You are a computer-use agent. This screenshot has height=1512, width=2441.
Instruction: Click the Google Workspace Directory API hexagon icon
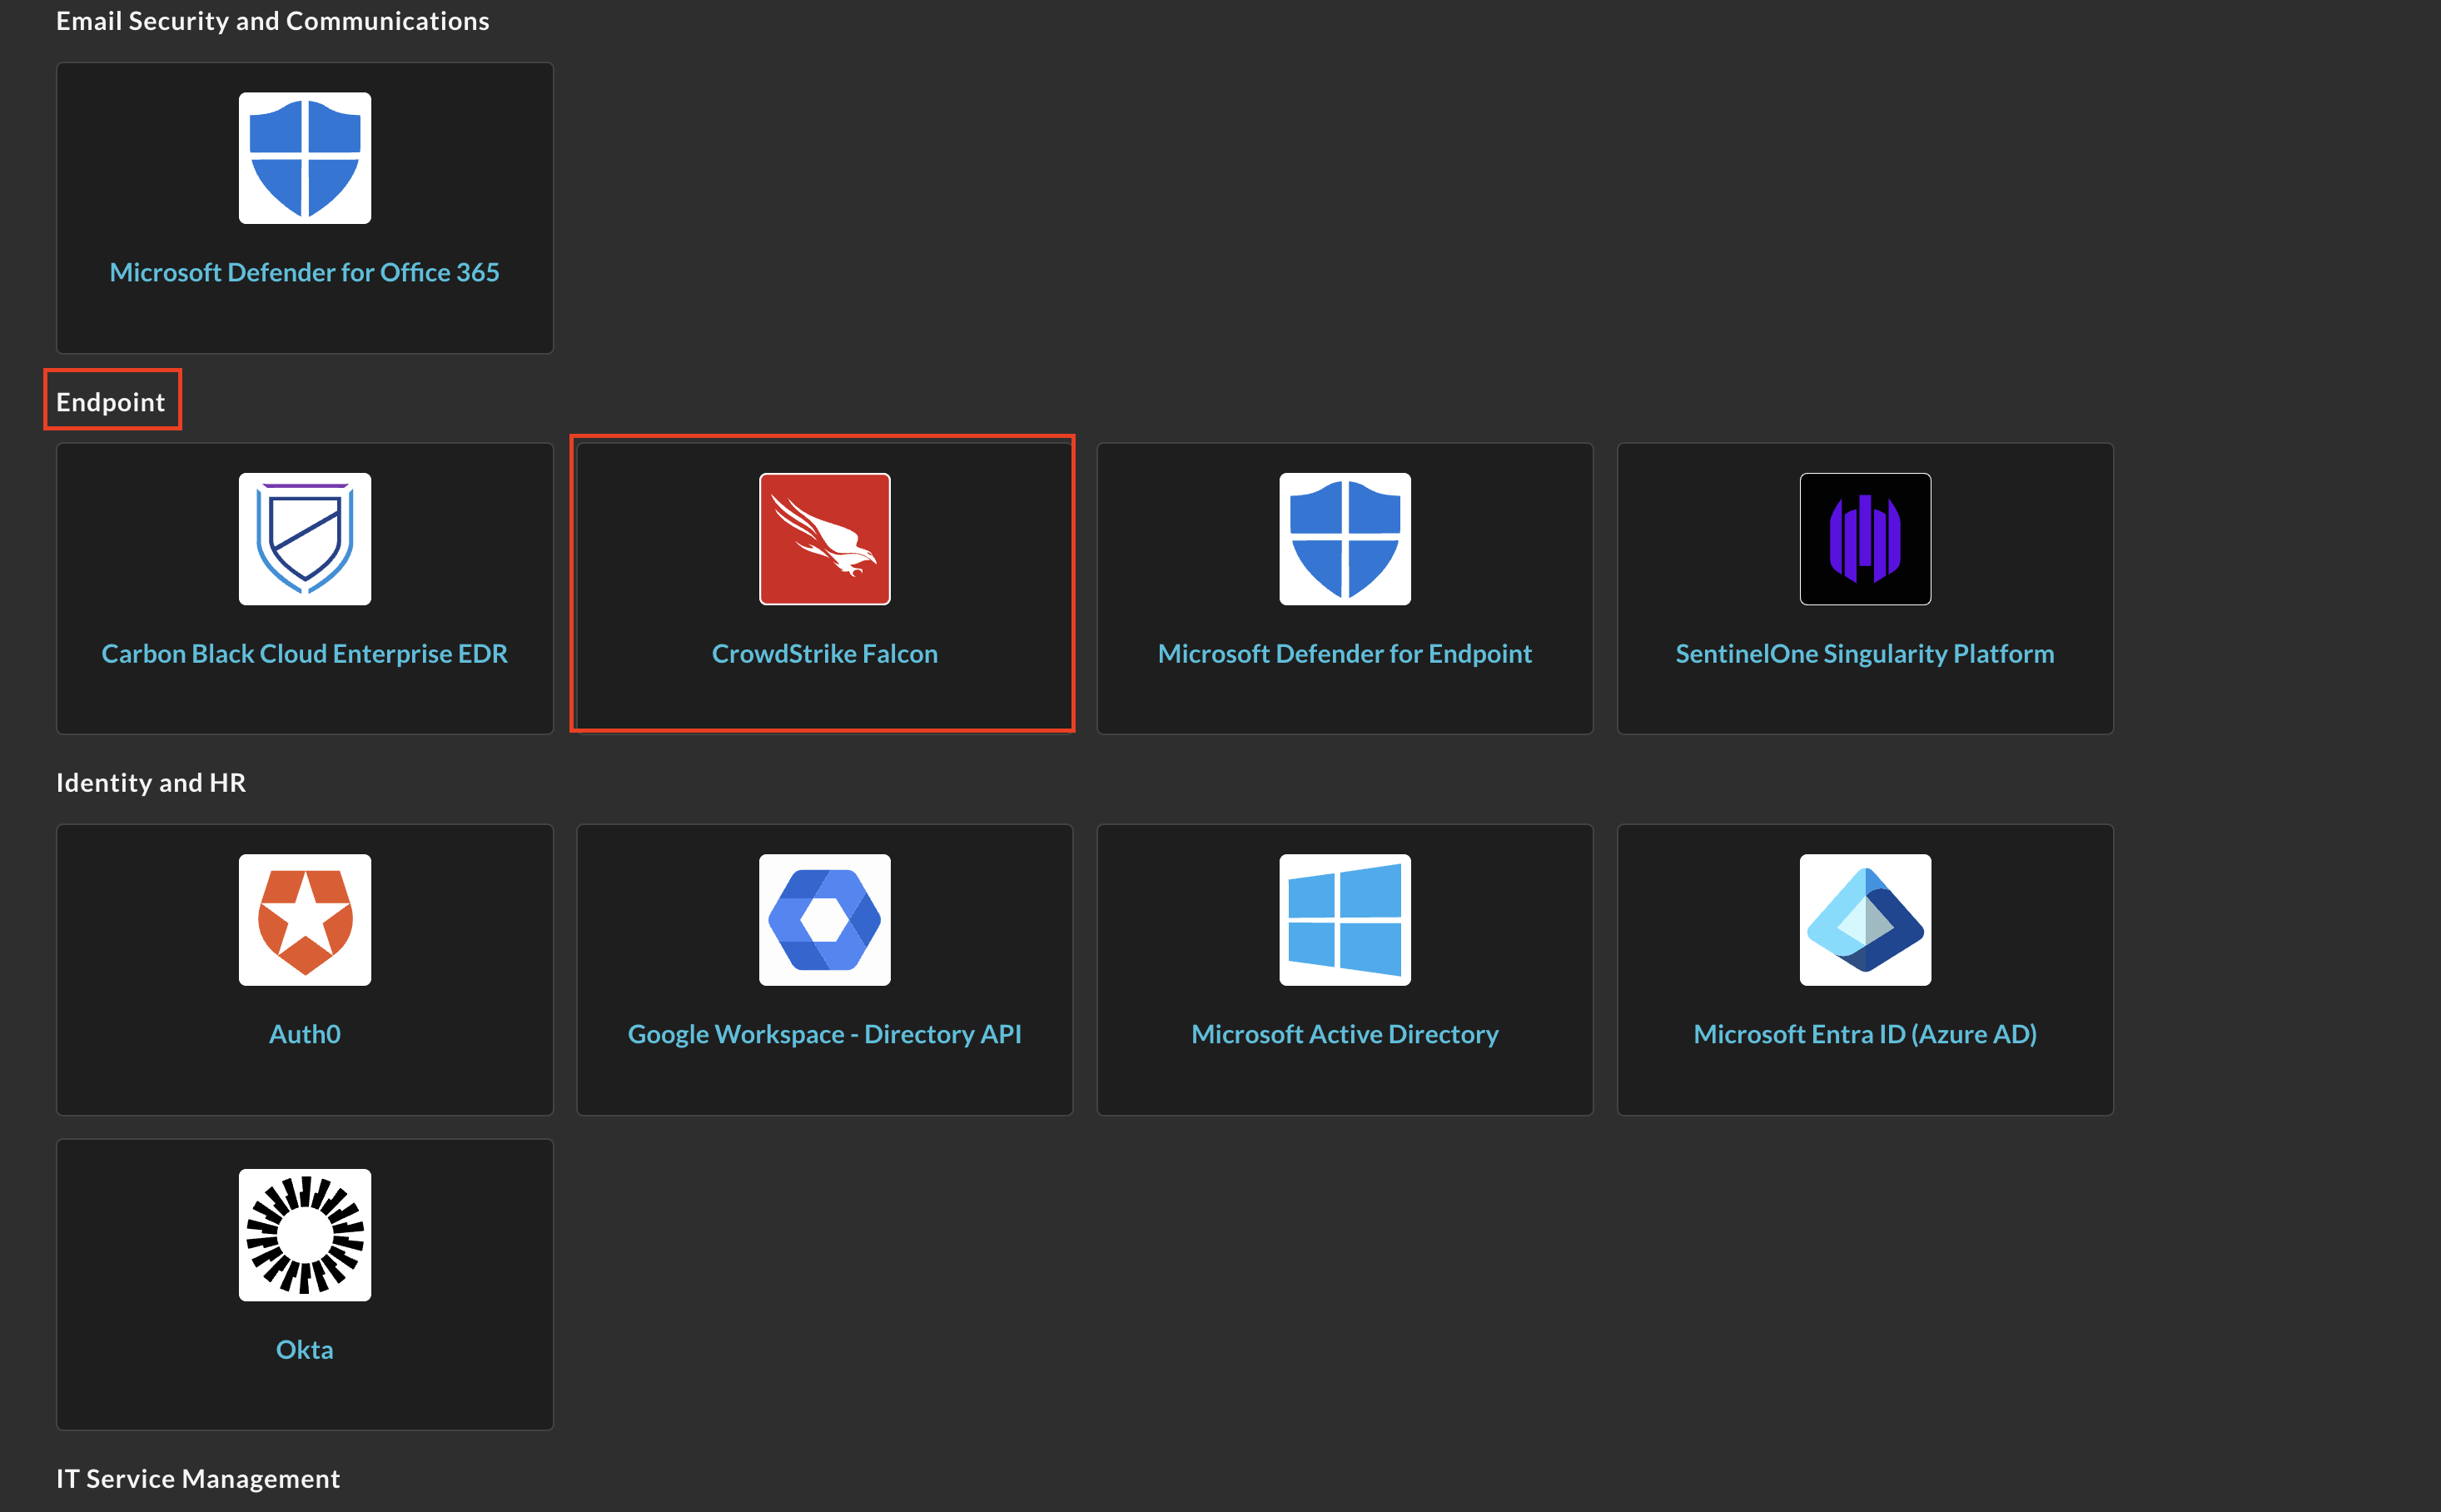[825, 920]
